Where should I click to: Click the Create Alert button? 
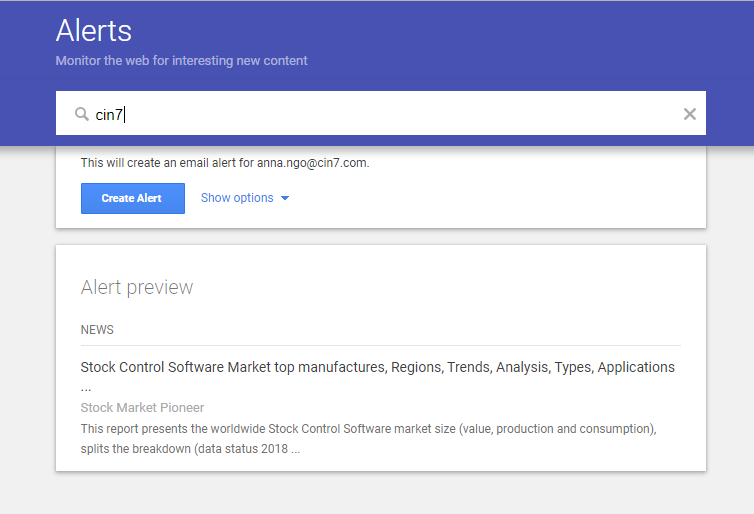click(x=133, y=198)
